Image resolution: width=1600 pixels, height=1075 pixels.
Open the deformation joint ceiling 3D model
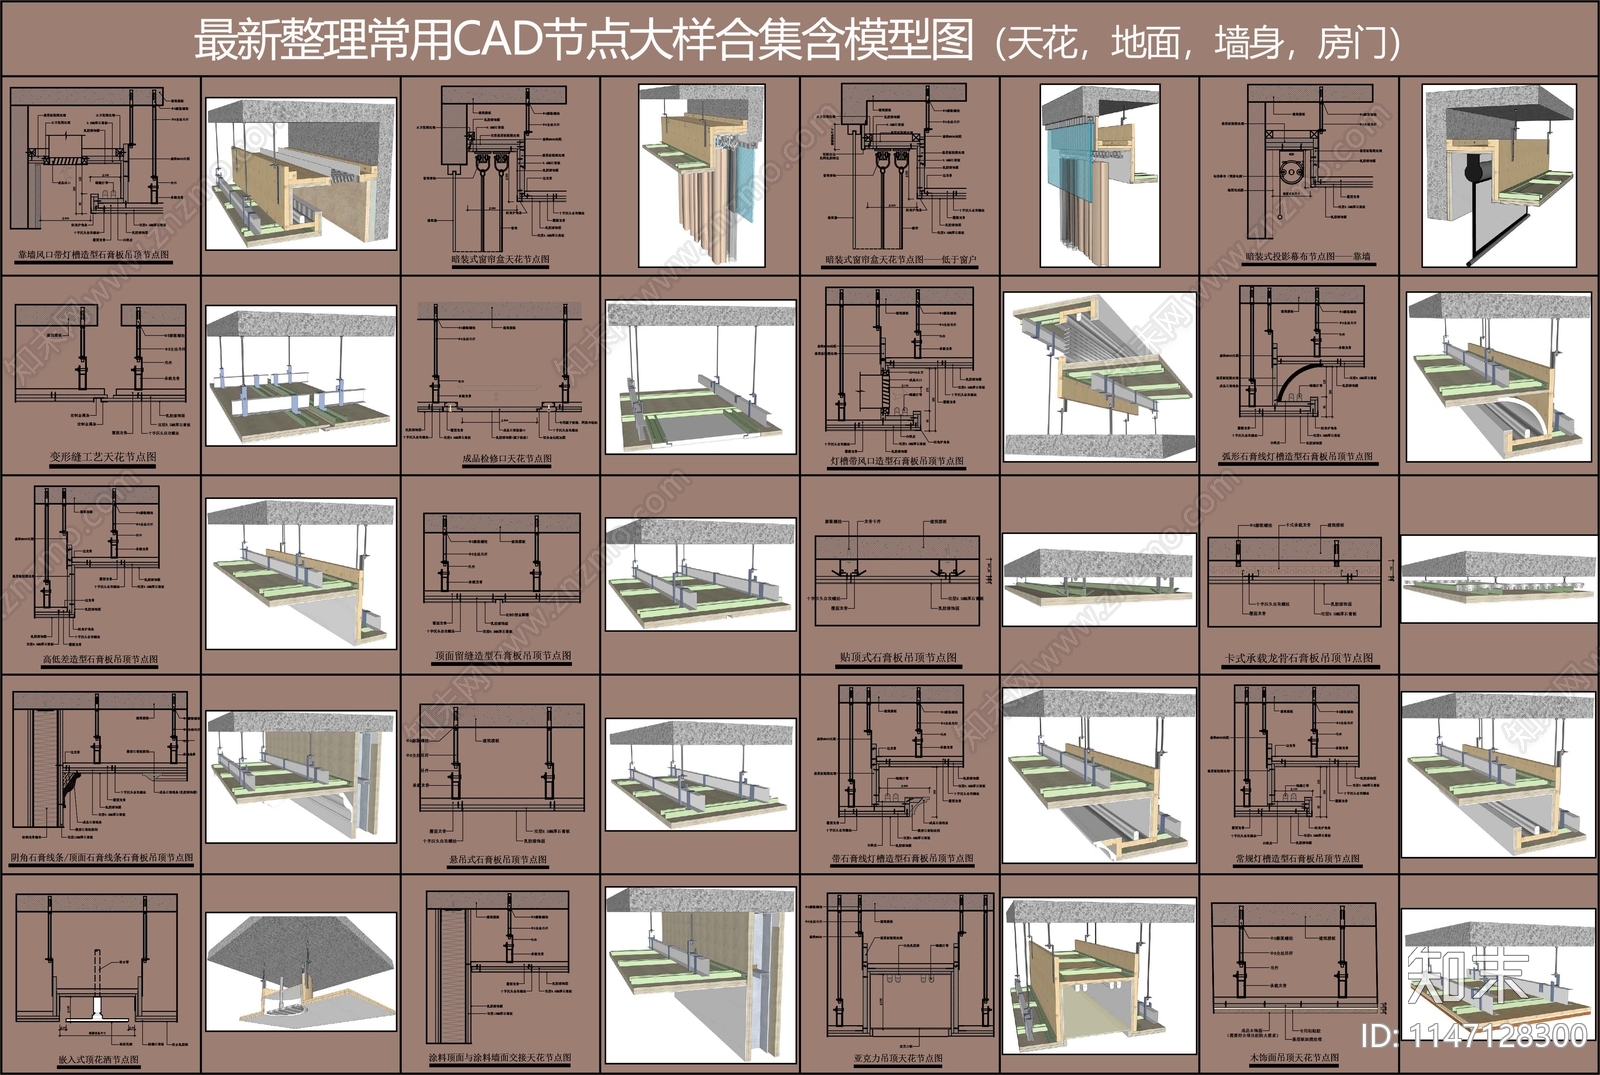(x=300, y=377)
